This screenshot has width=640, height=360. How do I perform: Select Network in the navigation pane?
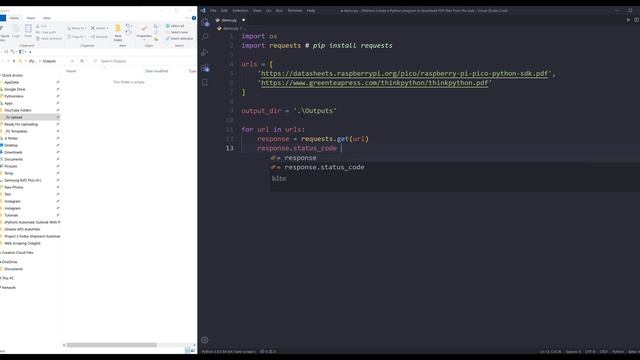[x=9, y=288]
